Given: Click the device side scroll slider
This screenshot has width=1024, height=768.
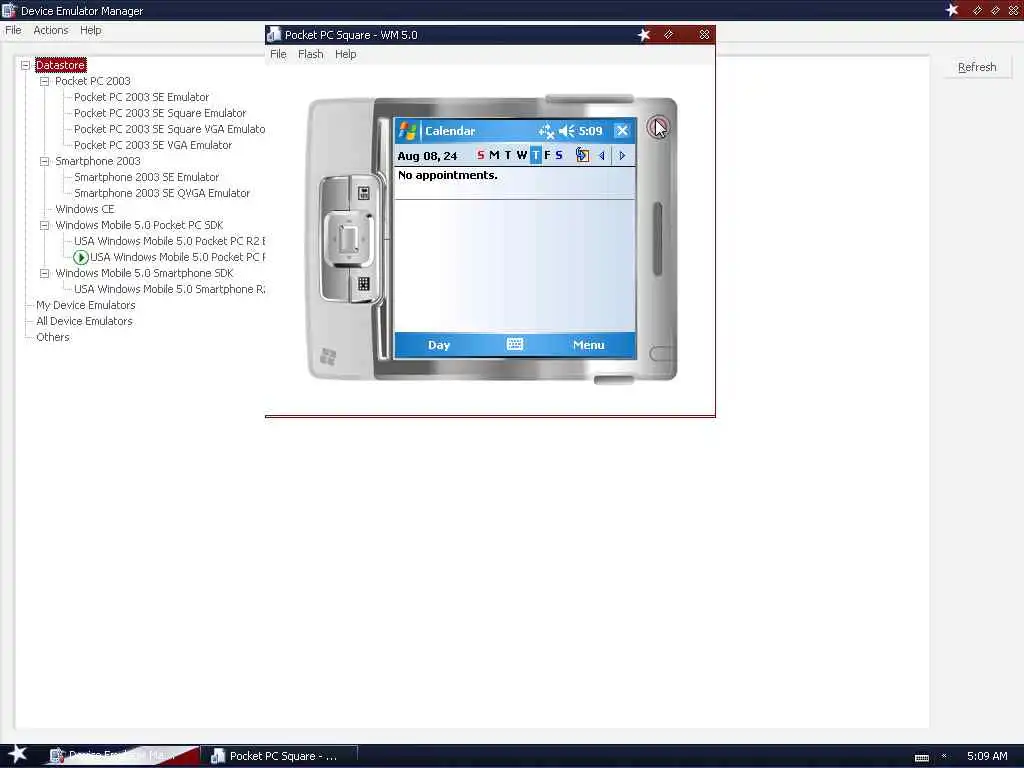Looking at the screenshot, I should point(658,238).
